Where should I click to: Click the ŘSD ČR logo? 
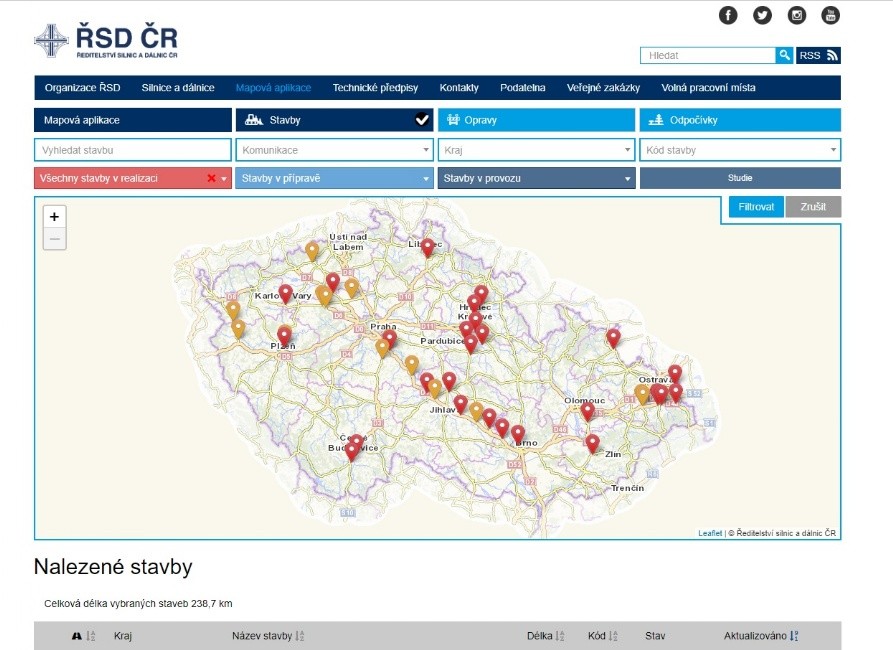tap(106, 41)
